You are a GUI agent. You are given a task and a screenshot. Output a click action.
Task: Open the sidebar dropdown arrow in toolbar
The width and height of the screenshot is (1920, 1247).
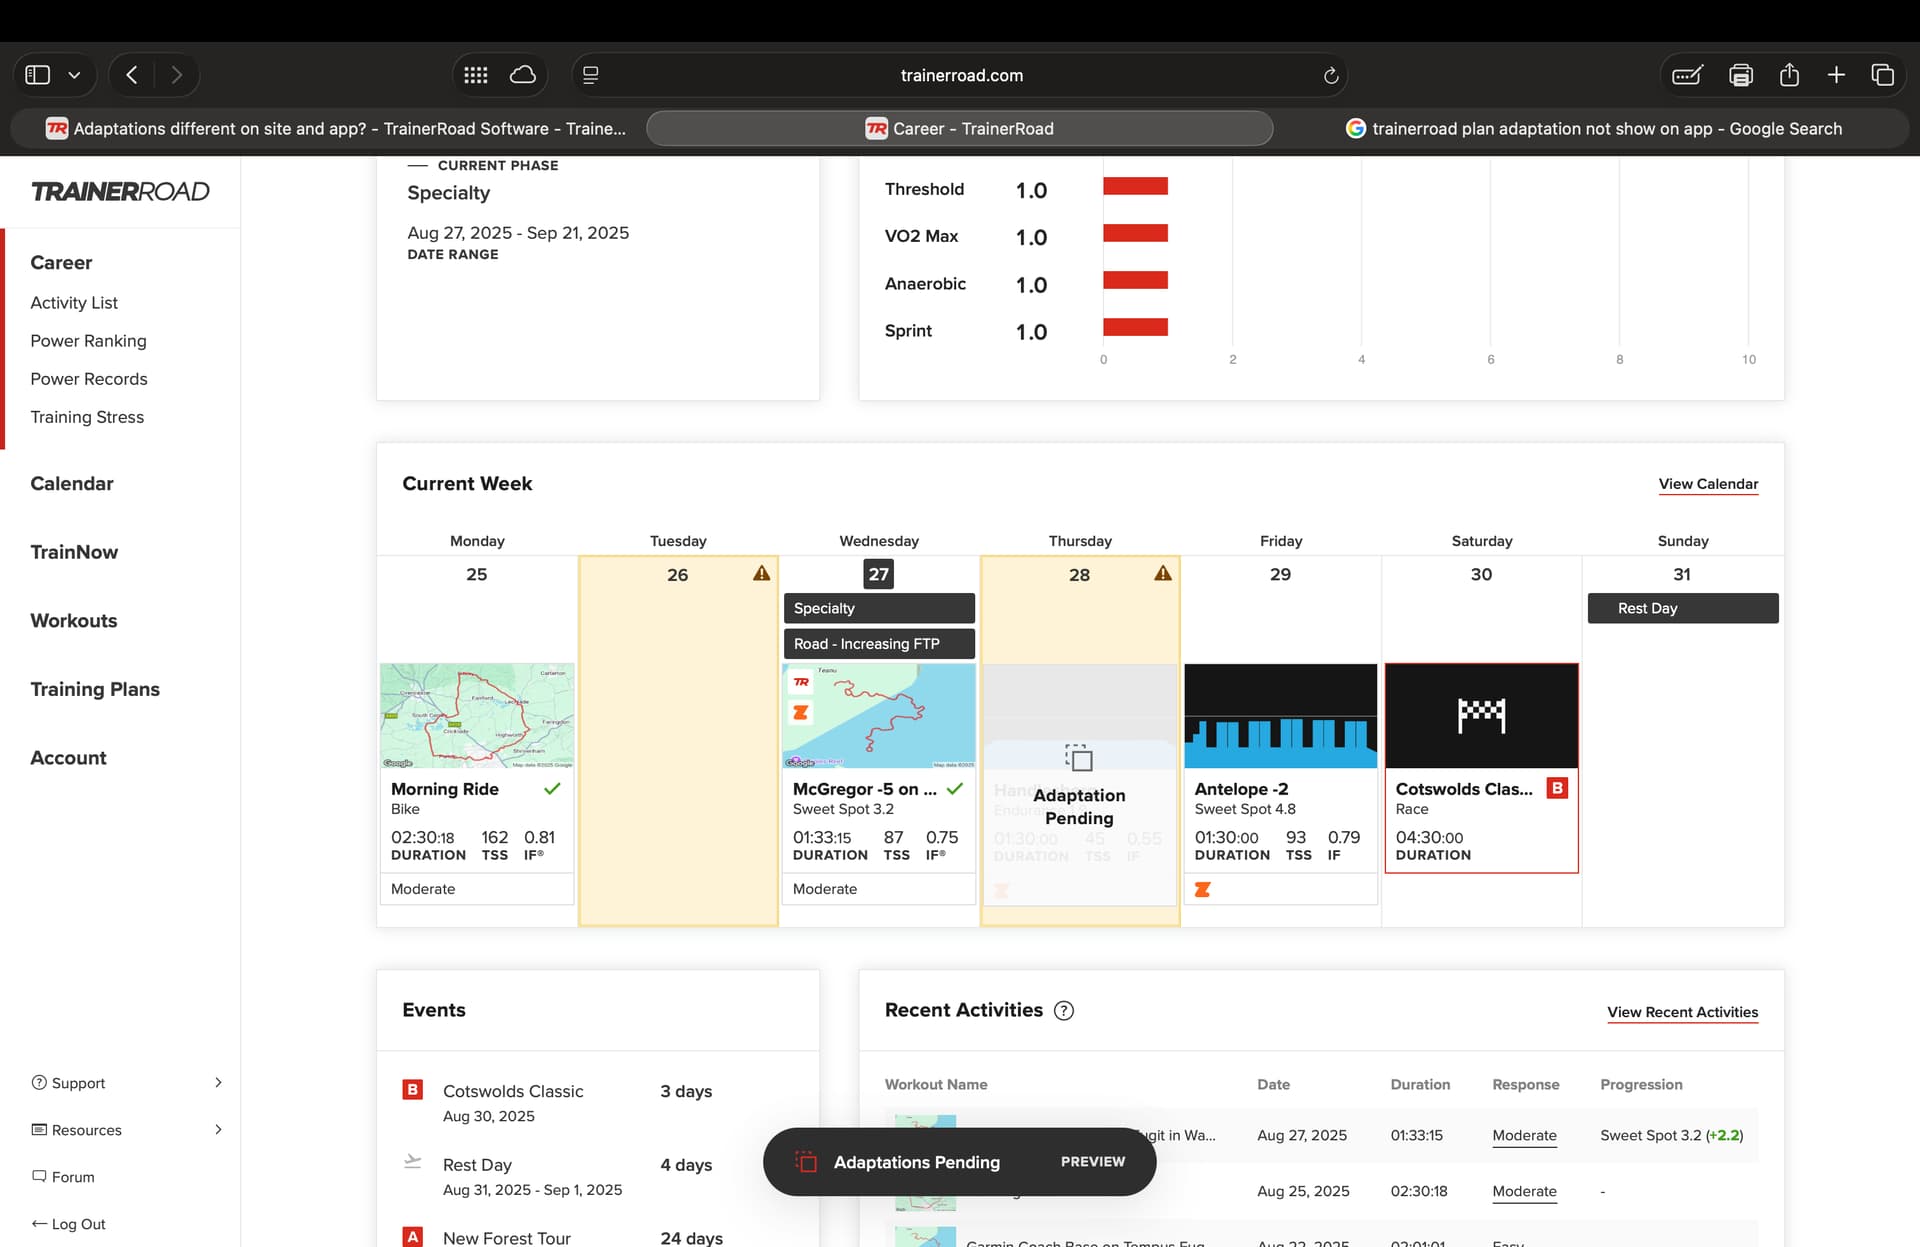pos(74,75)
